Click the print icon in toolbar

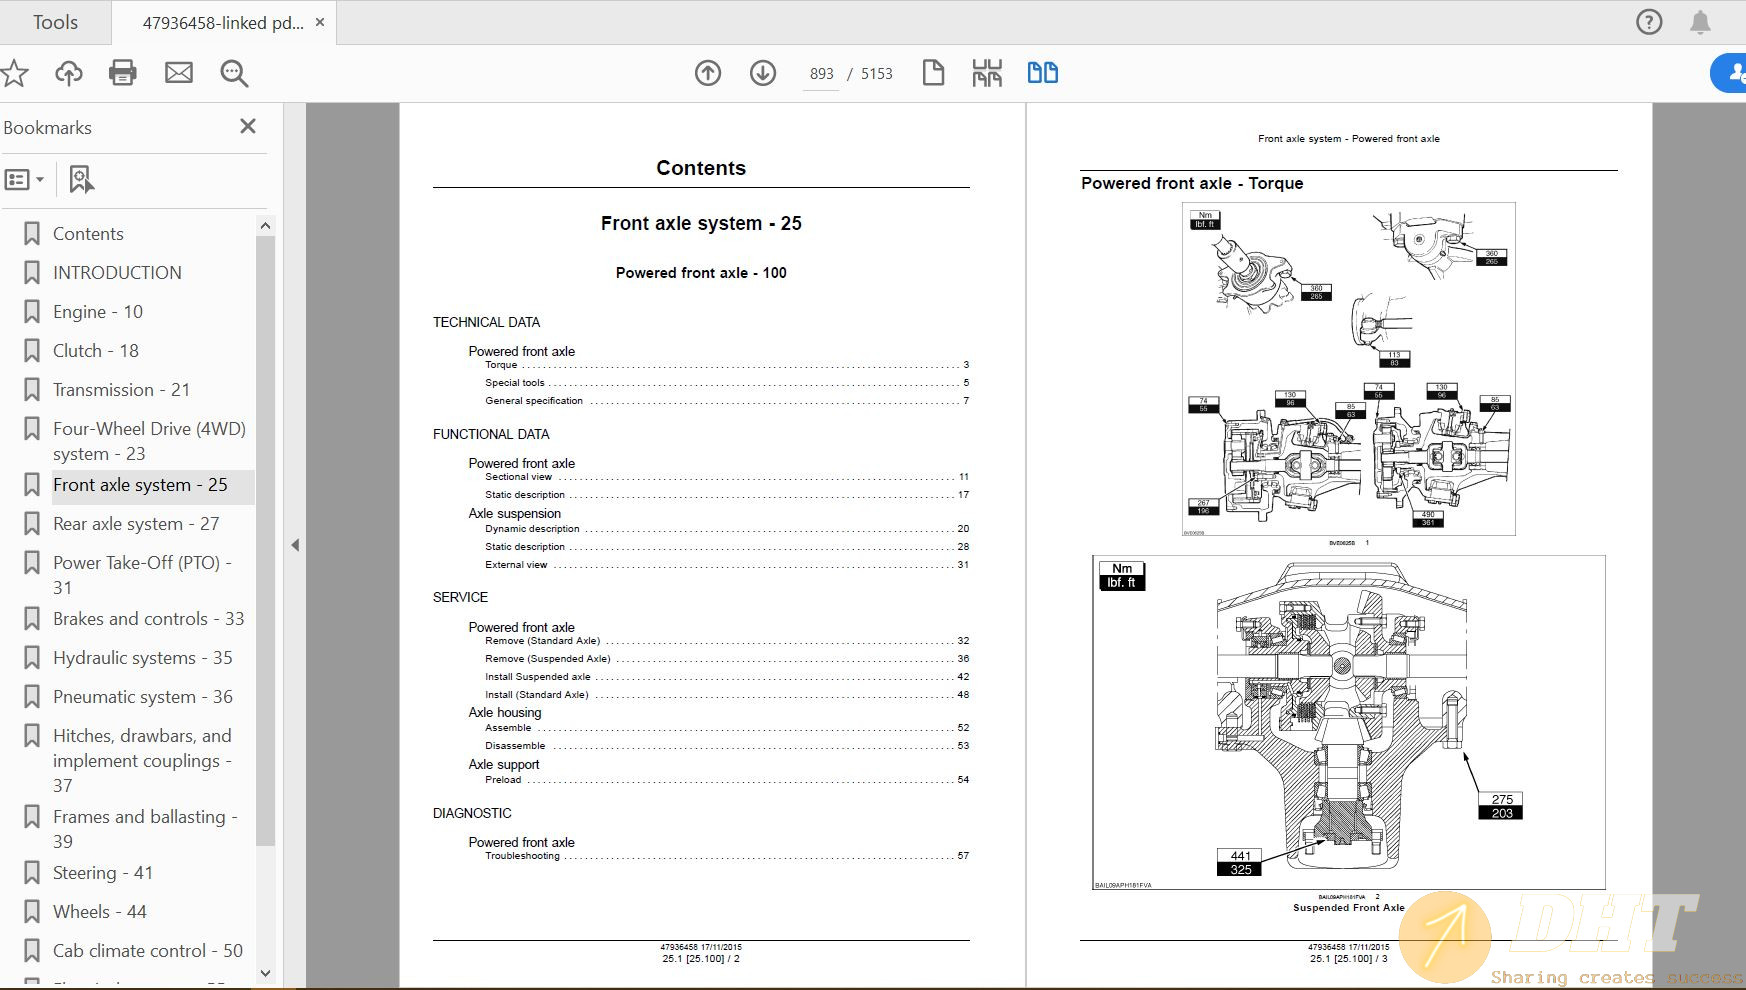tap(123, 73)
